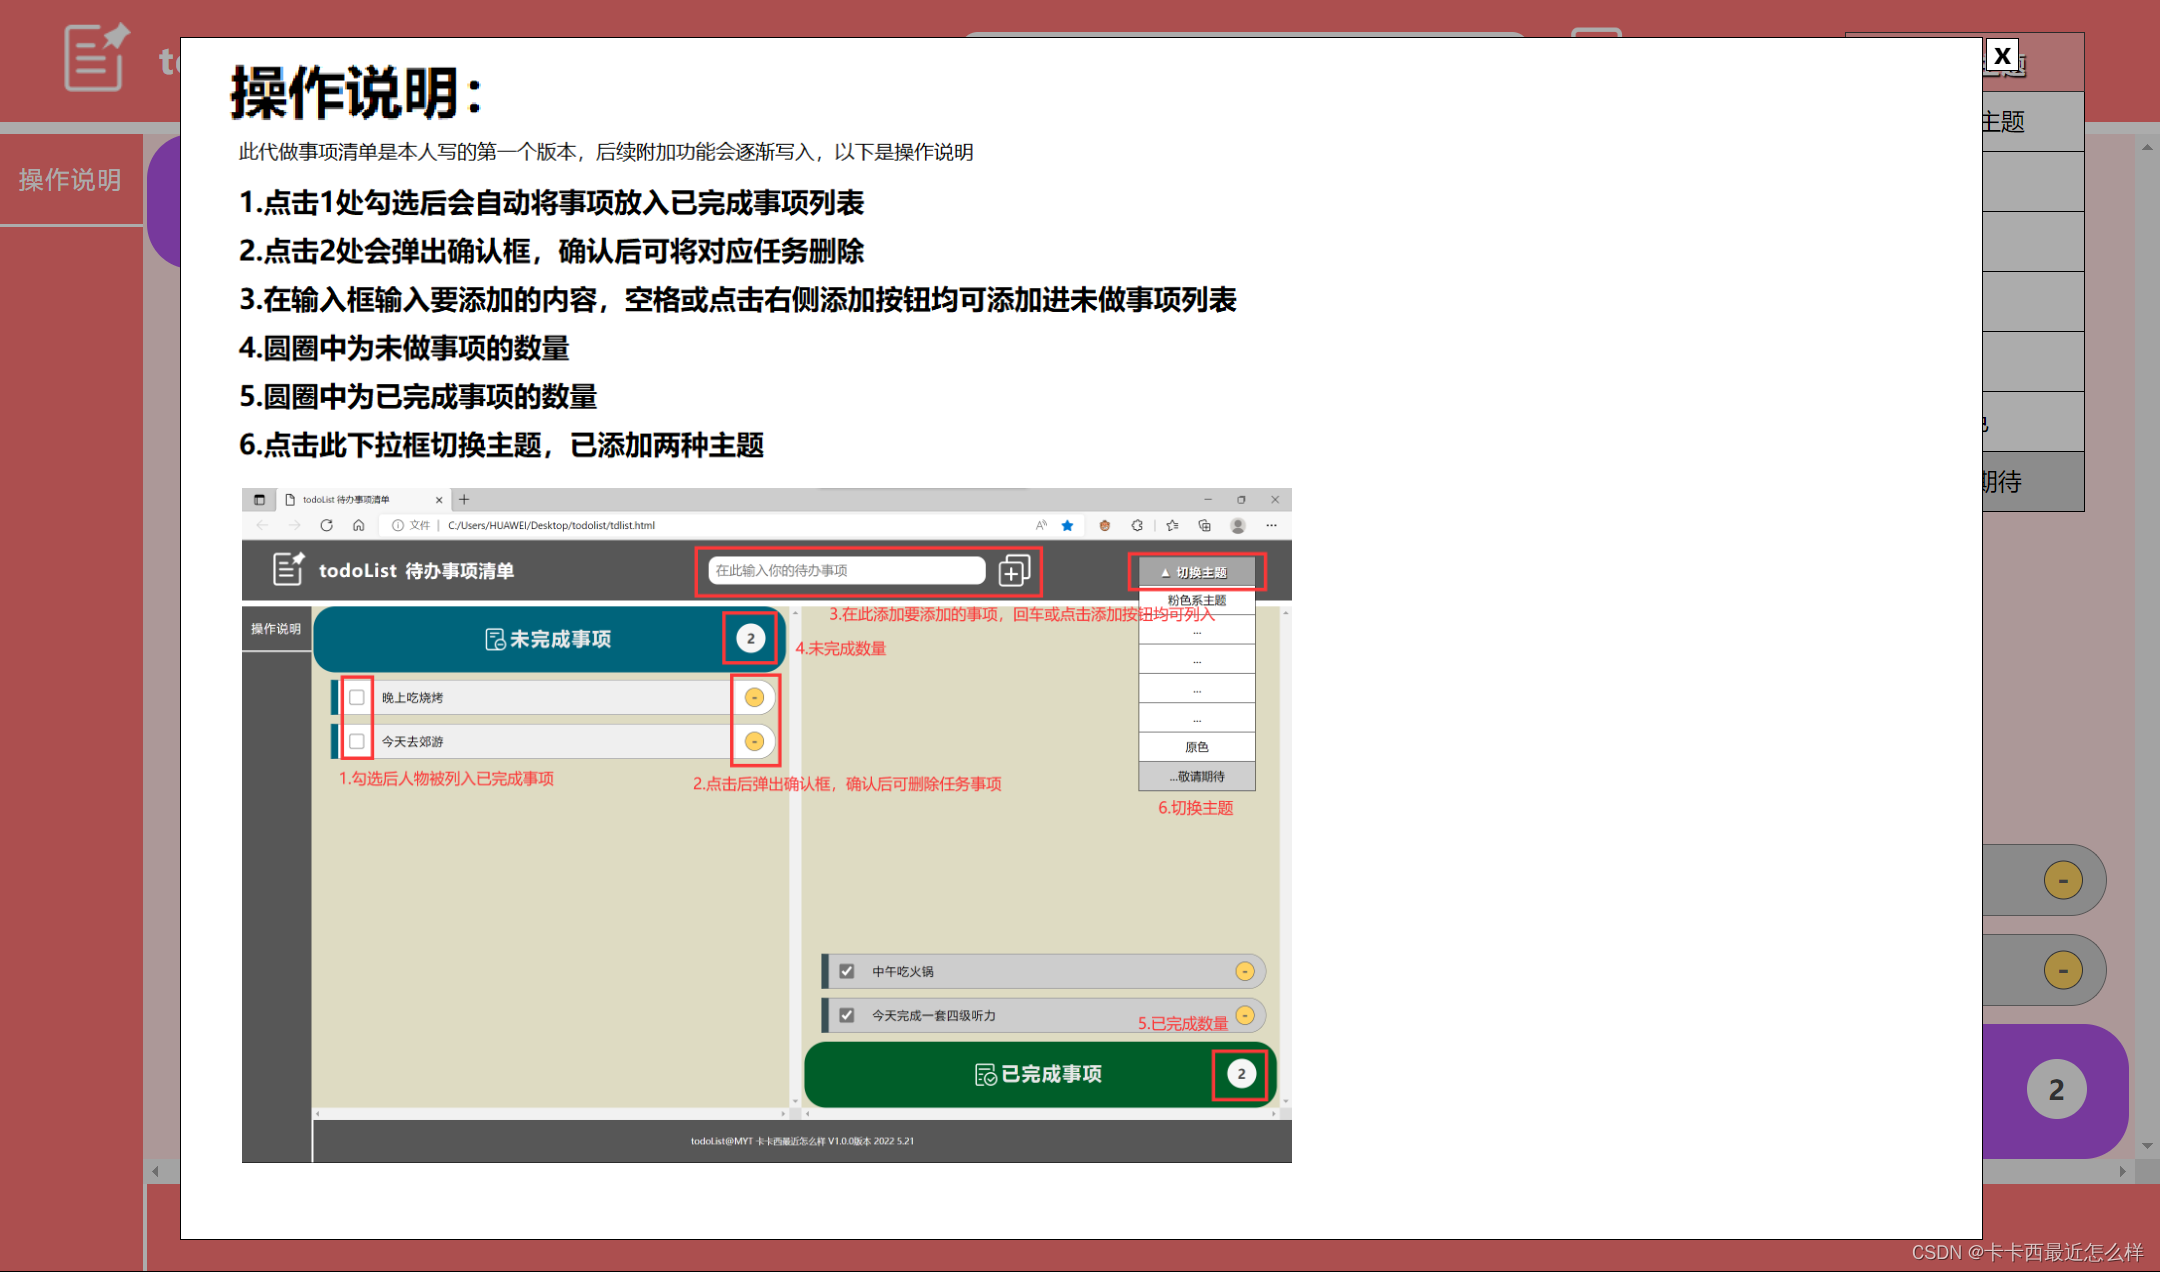Close the 操作说明 modal with the X button
Image resolution: width=2160 pixels, height=1272 pixels.
pyautogui.click(x=2001, y=55)
